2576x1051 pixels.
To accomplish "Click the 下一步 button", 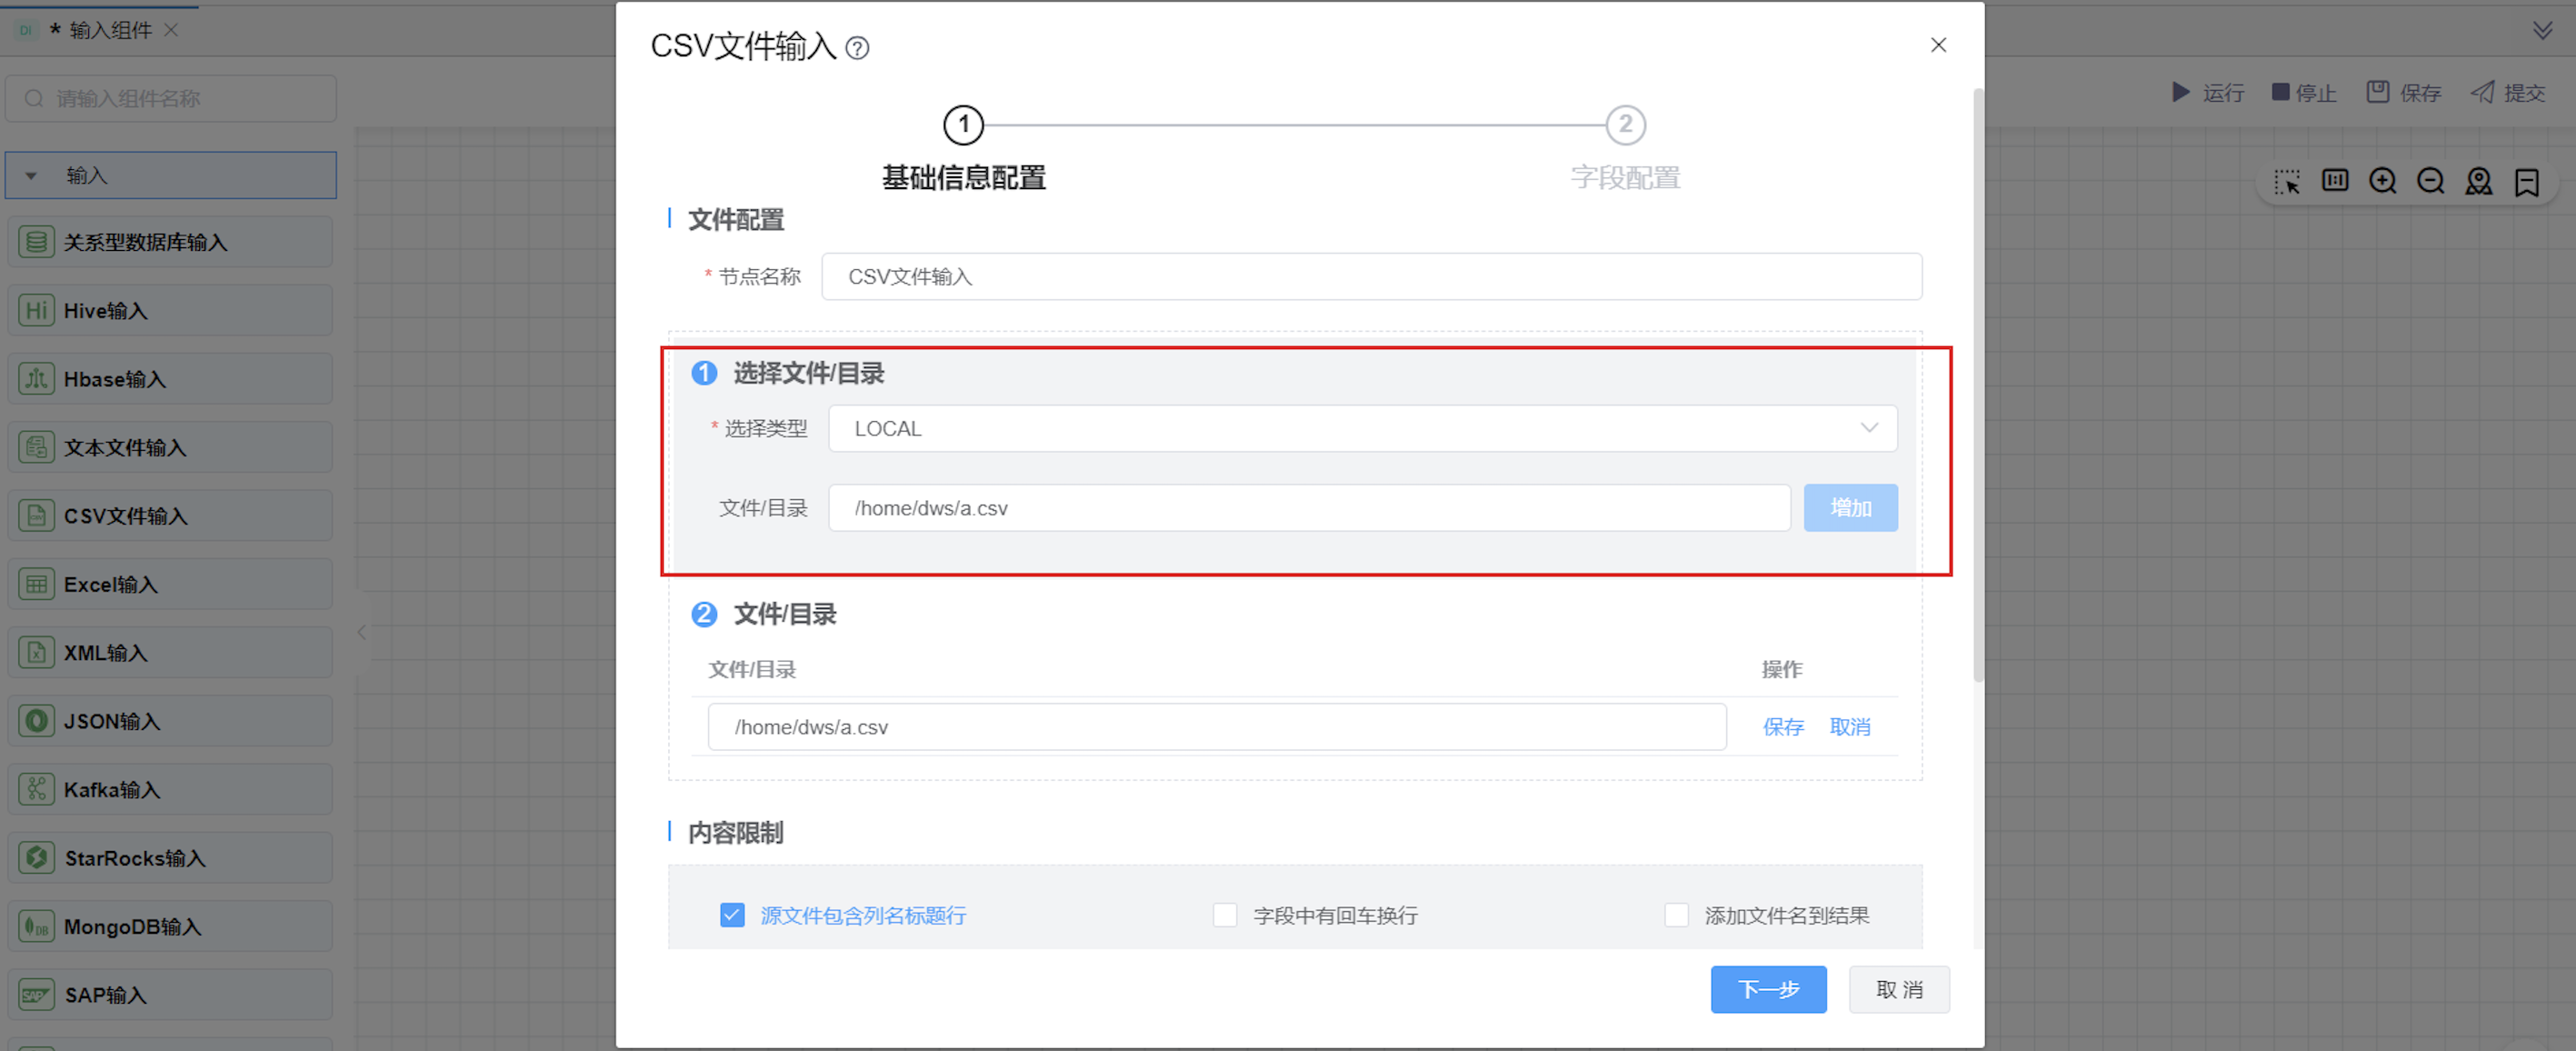I will pyautogui.click(x=1767, y=989).
